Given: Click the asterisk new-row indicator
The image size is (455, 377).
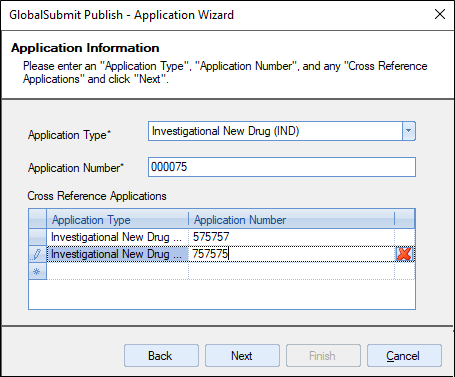Looking at the screenshot, I should pos(37,271).
